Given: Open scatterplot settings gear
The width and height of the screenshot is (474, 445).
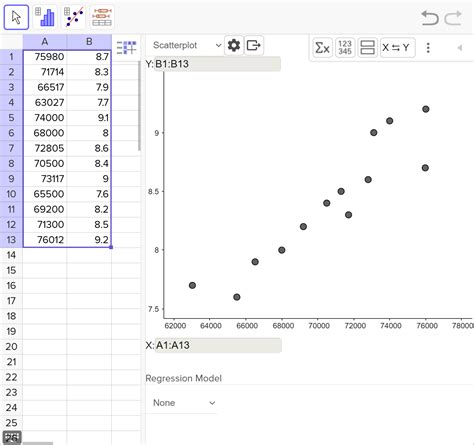Looking at the screenshot, I should click(234, 45).
